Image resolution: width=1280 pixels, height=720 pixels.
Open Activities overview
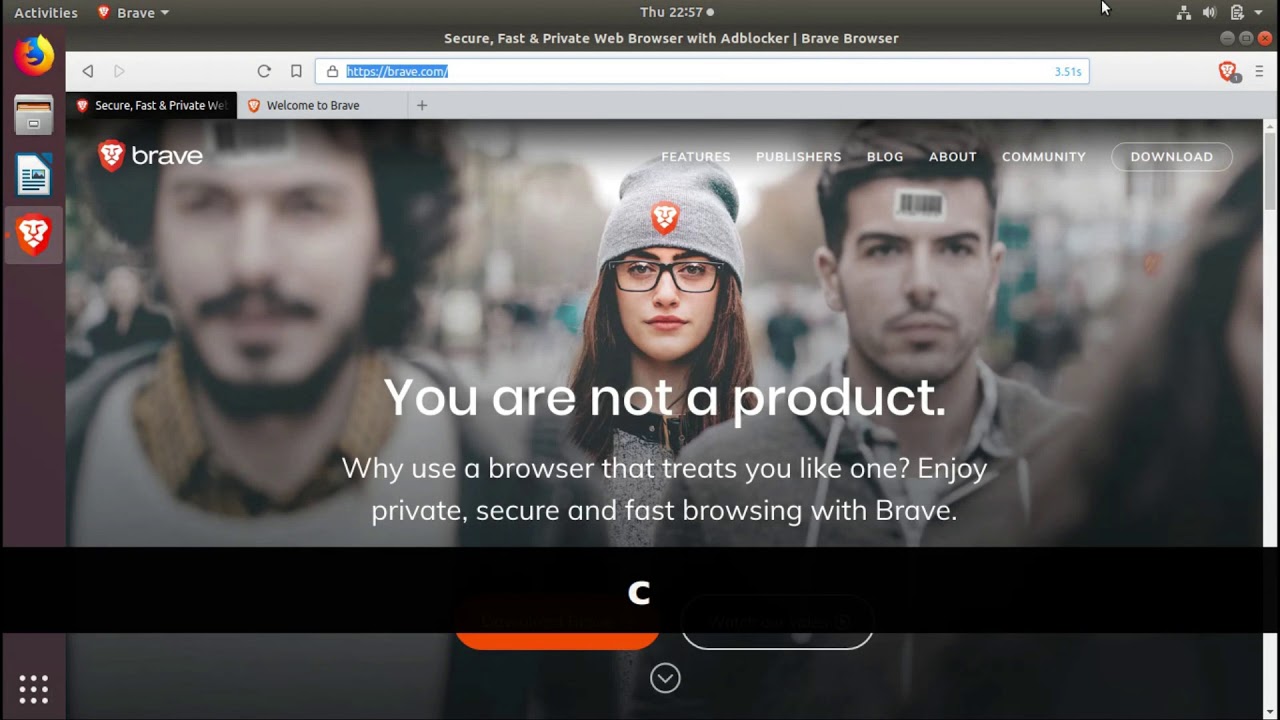pos(46,13)
